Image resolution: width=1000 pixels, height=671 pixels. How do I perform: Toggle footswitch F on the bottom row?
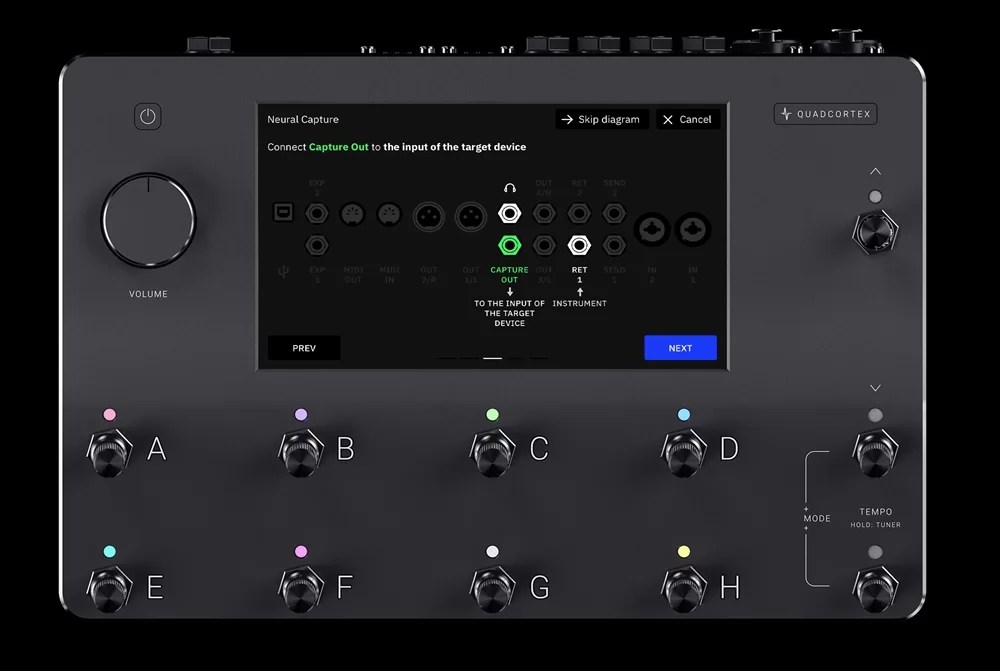[299, 588]
